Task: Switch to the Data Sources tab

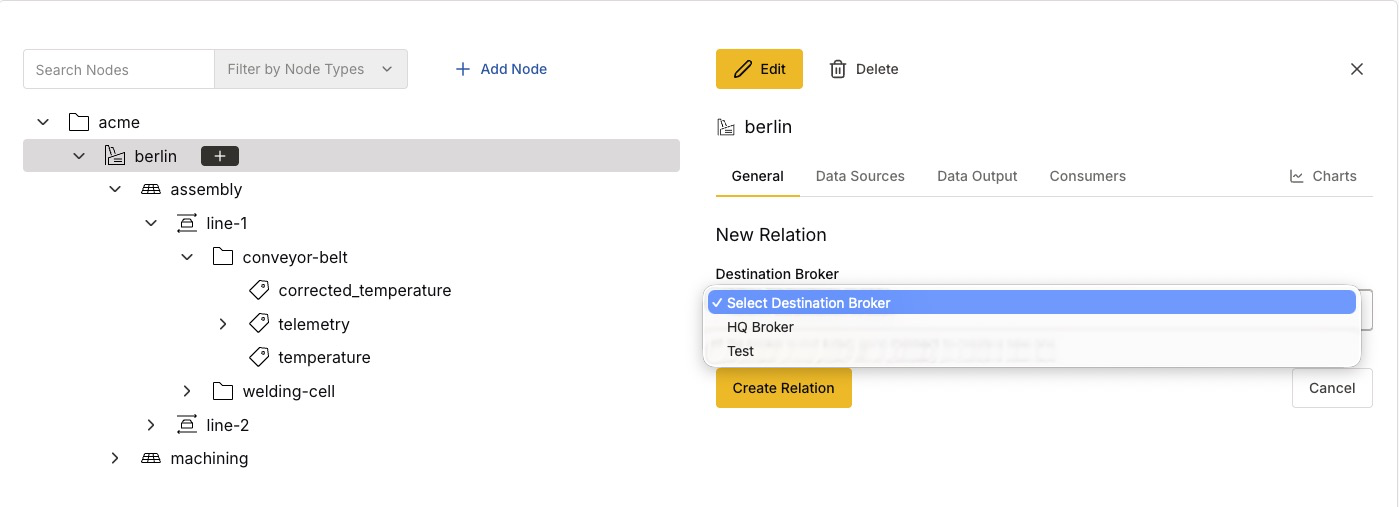Action: pyautogui.click(x=860, y=176)
